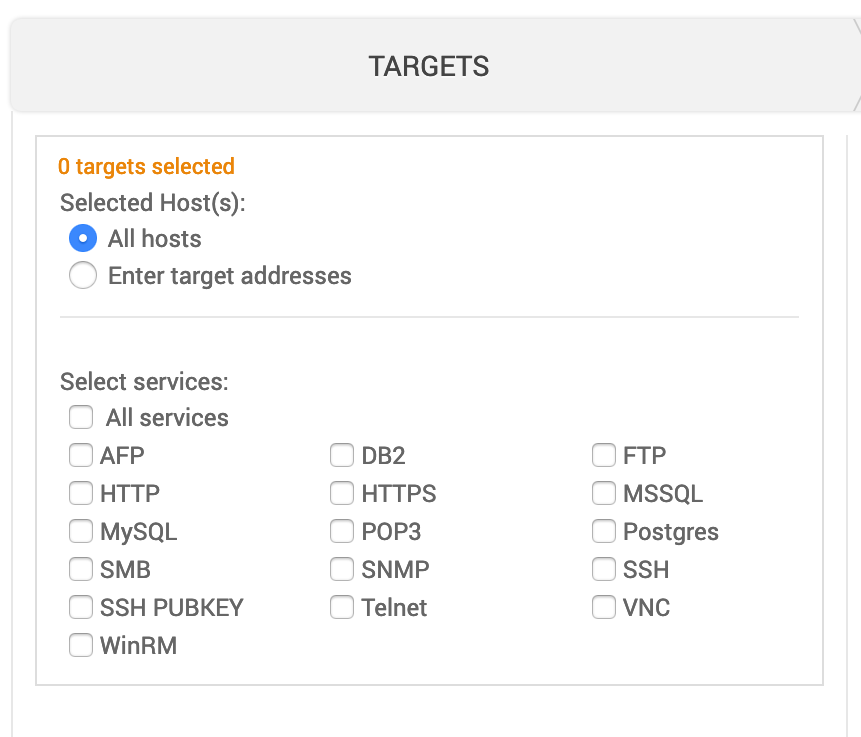Tick the Telnet service checkbox
861x737 pixels.
pos(343,607)
